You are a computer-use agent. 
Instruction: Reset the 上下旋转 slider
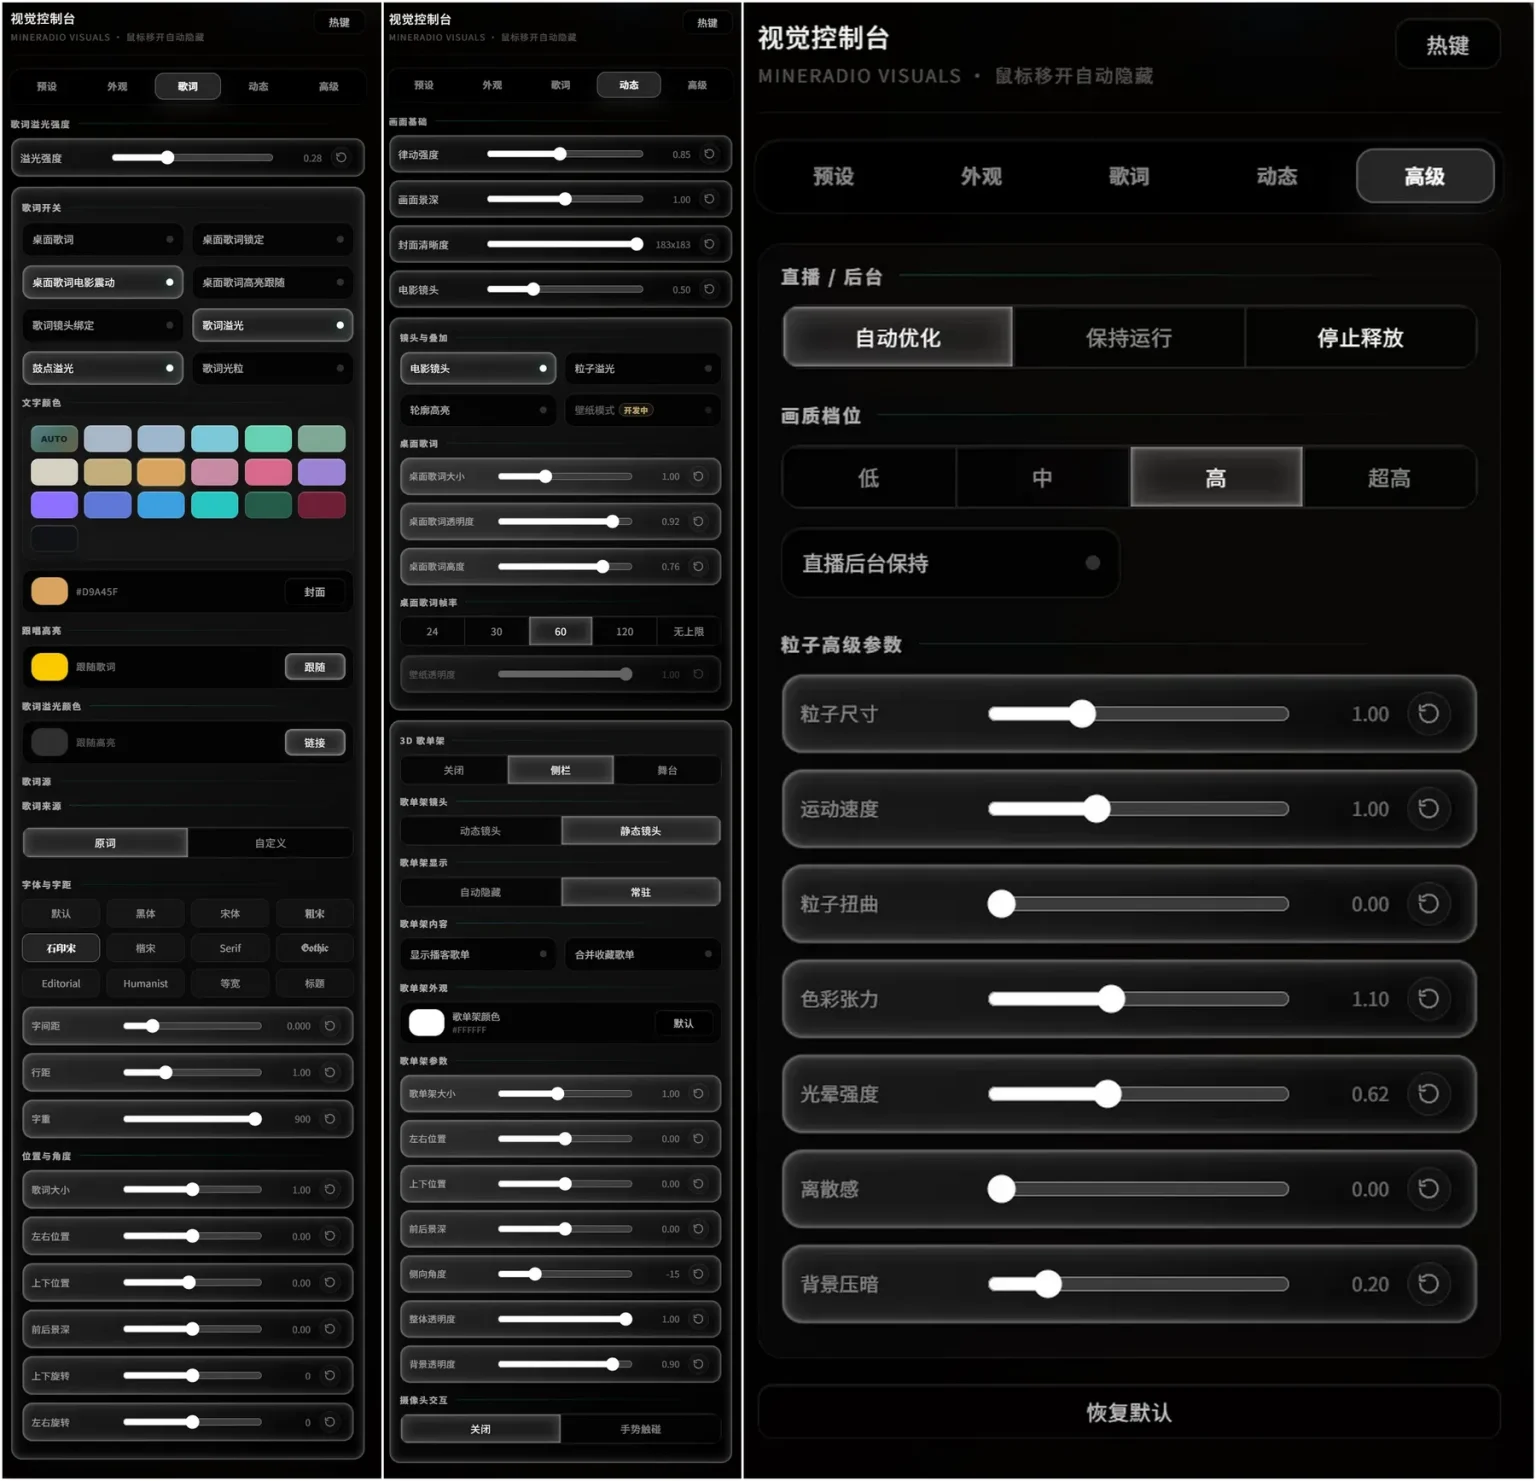pyautogui.click(x=330, y=1376)
